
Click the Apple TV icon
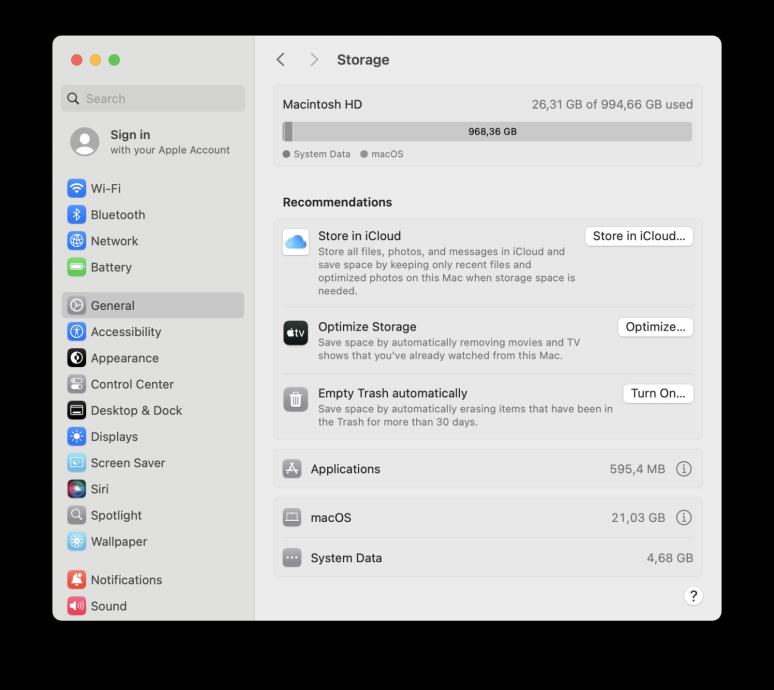pos(296,333)
